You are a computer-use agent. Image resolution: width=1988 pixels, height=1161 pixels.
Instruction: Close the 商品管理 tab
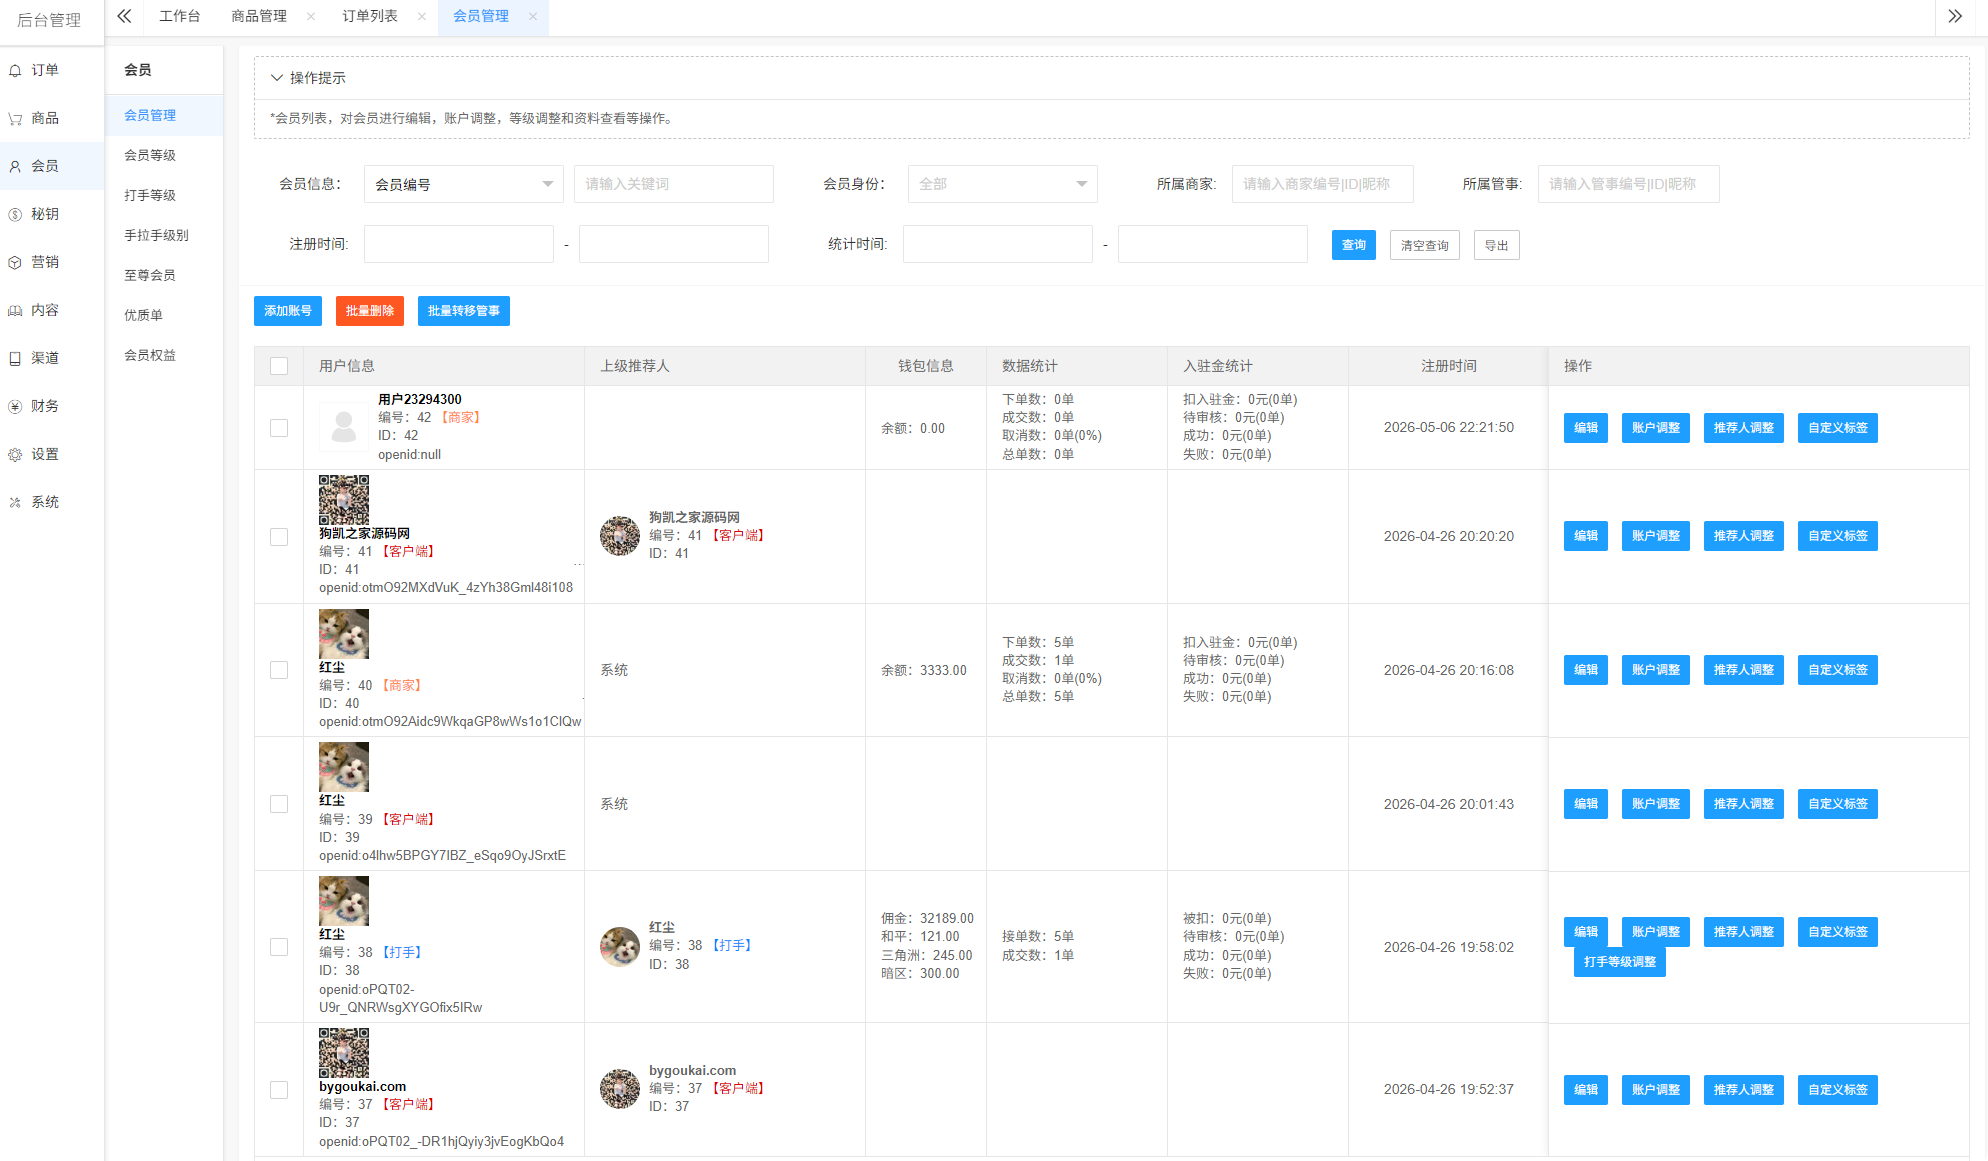coord(311,16)
